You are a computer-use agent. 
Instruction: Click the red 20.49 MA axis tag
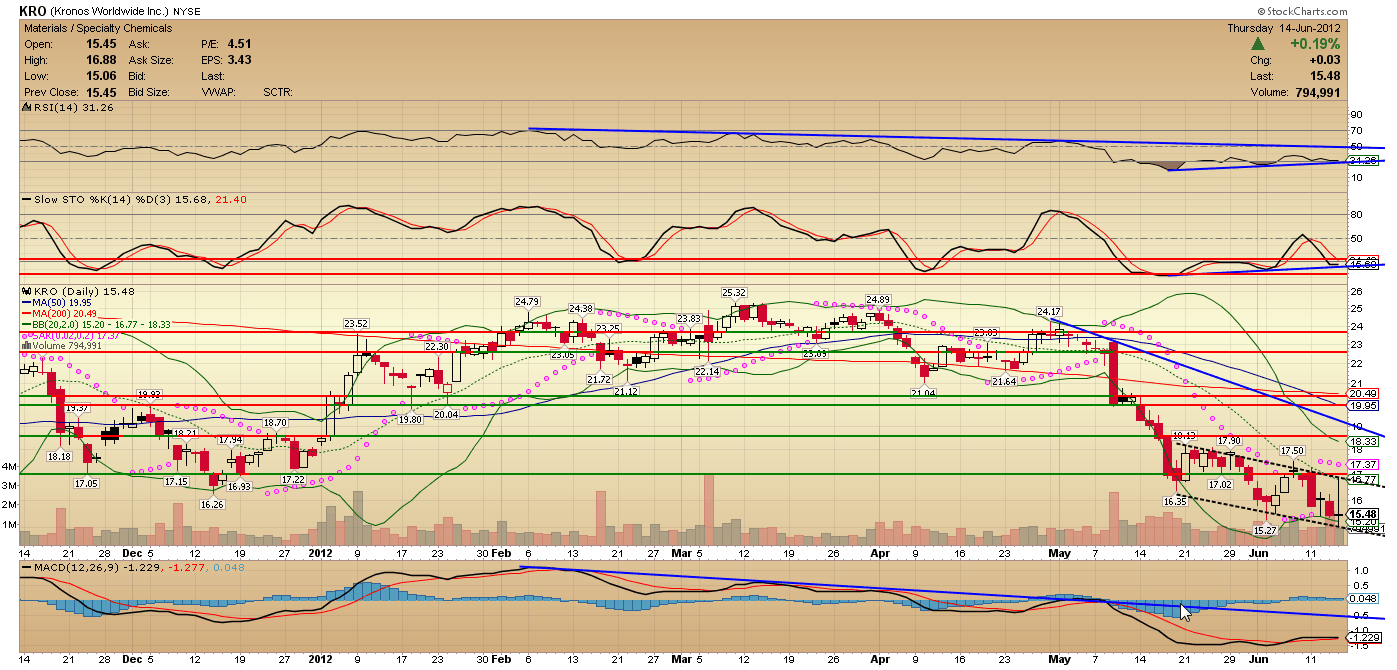[x=1365, y=394]
